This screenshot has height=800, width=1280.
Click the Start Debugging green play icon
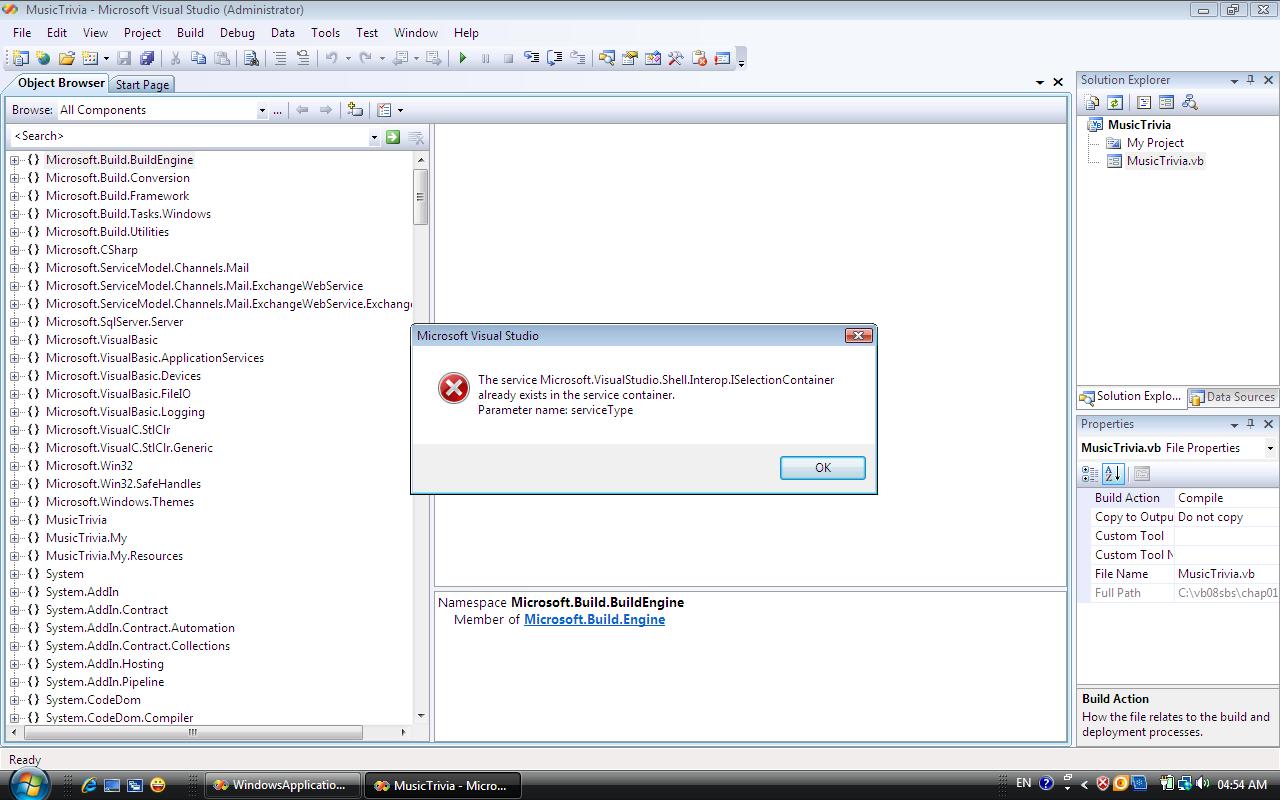pyautogui.click(x=463, y=58)
